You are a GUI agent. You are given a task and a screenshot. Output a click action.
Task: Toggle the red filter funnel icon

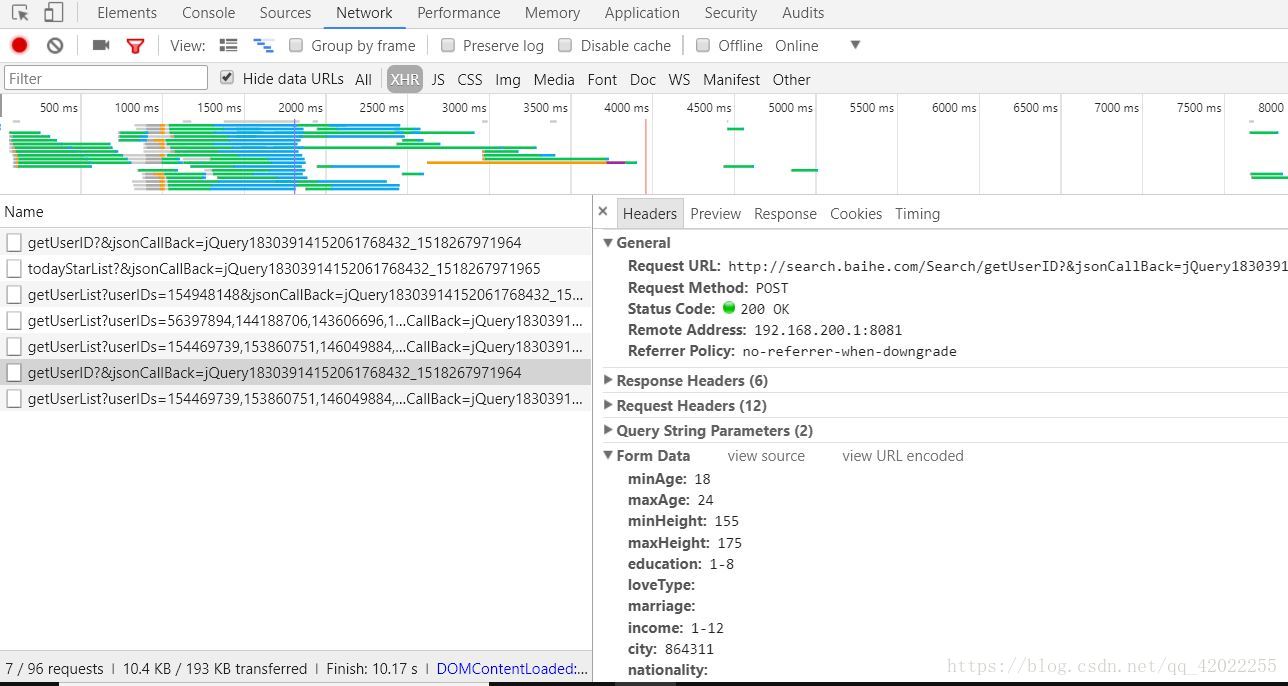pos(135,45)
